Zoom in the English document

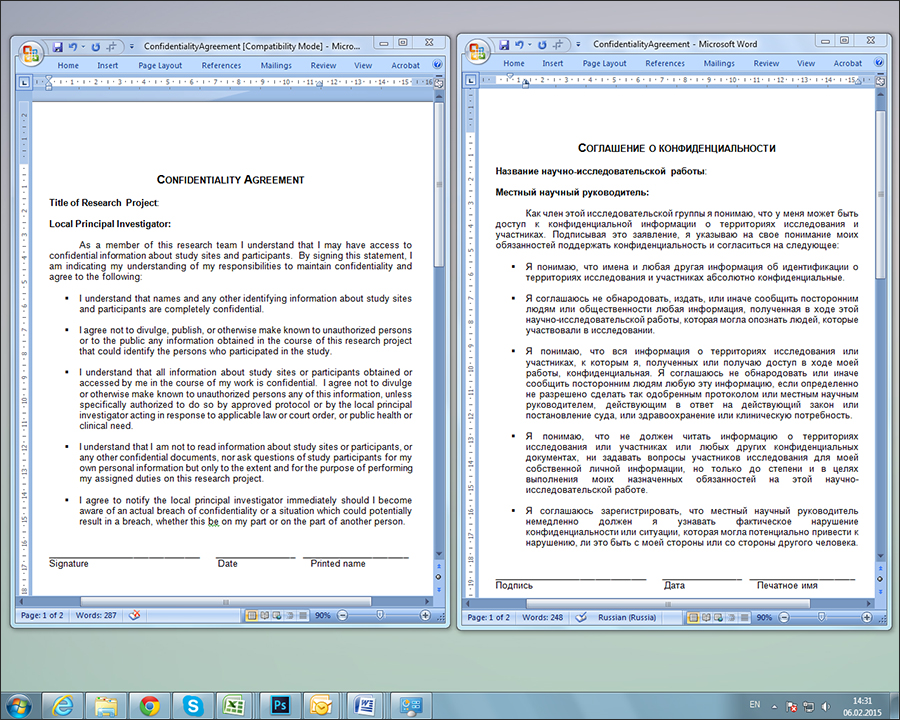pyautogui.click(x=425, y=616)
